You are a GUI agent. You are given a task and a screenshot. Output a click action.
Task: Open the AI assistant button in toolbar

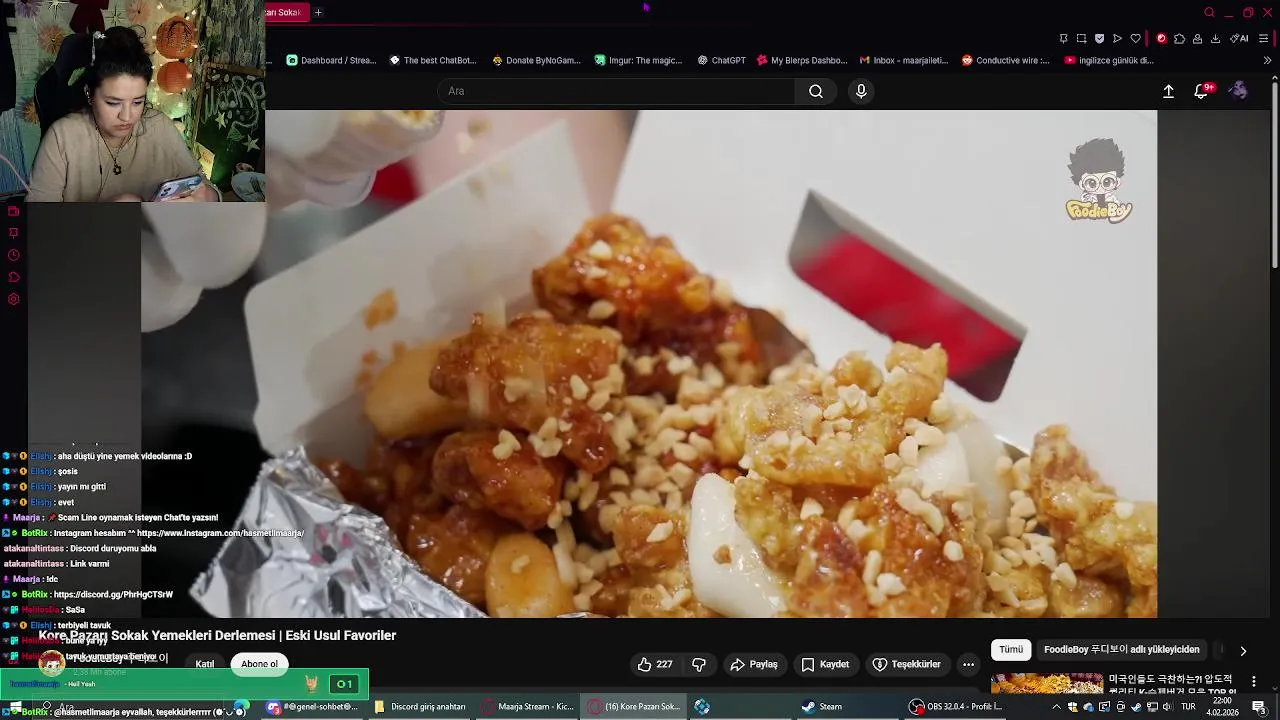[1238, 39]
